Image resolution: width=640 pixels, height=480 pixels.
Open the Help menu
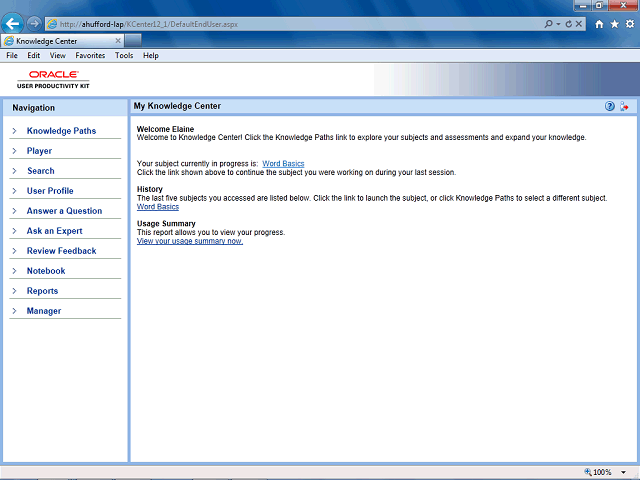pos(151,56)
